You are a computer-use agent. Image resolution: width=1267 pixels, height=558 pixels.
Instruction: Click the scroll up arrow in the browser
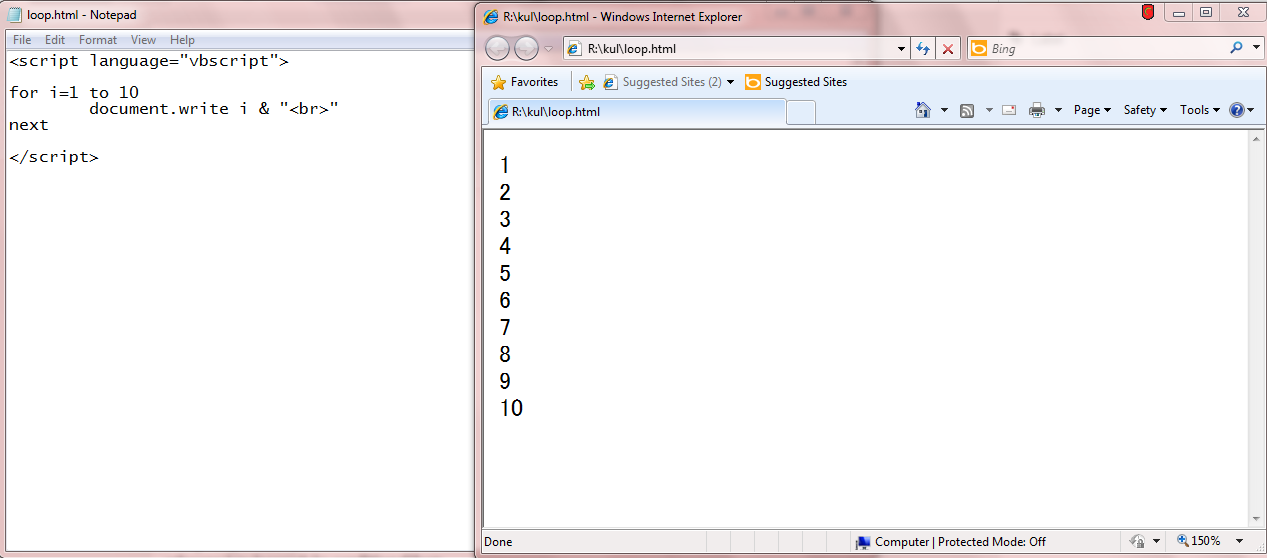(x=1257, y=138)
